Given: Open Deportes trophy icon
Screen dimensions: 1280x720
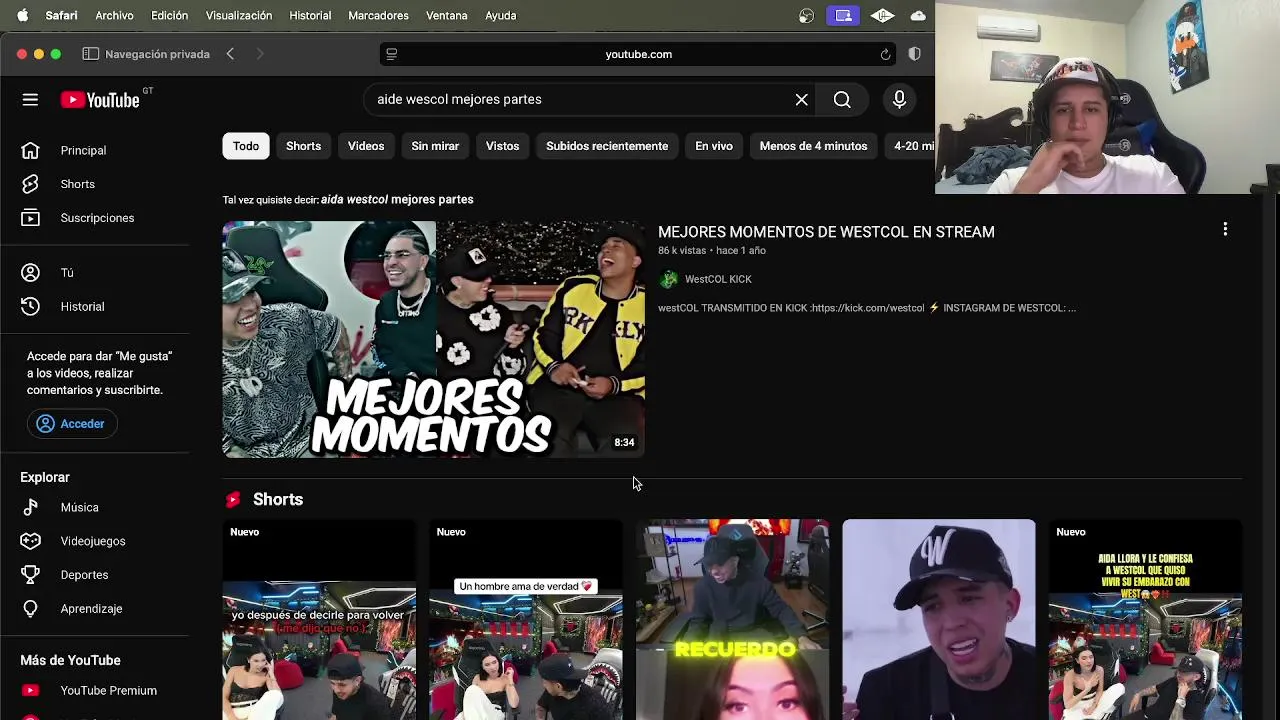Looking at the screenshot, I should (30, 575).
